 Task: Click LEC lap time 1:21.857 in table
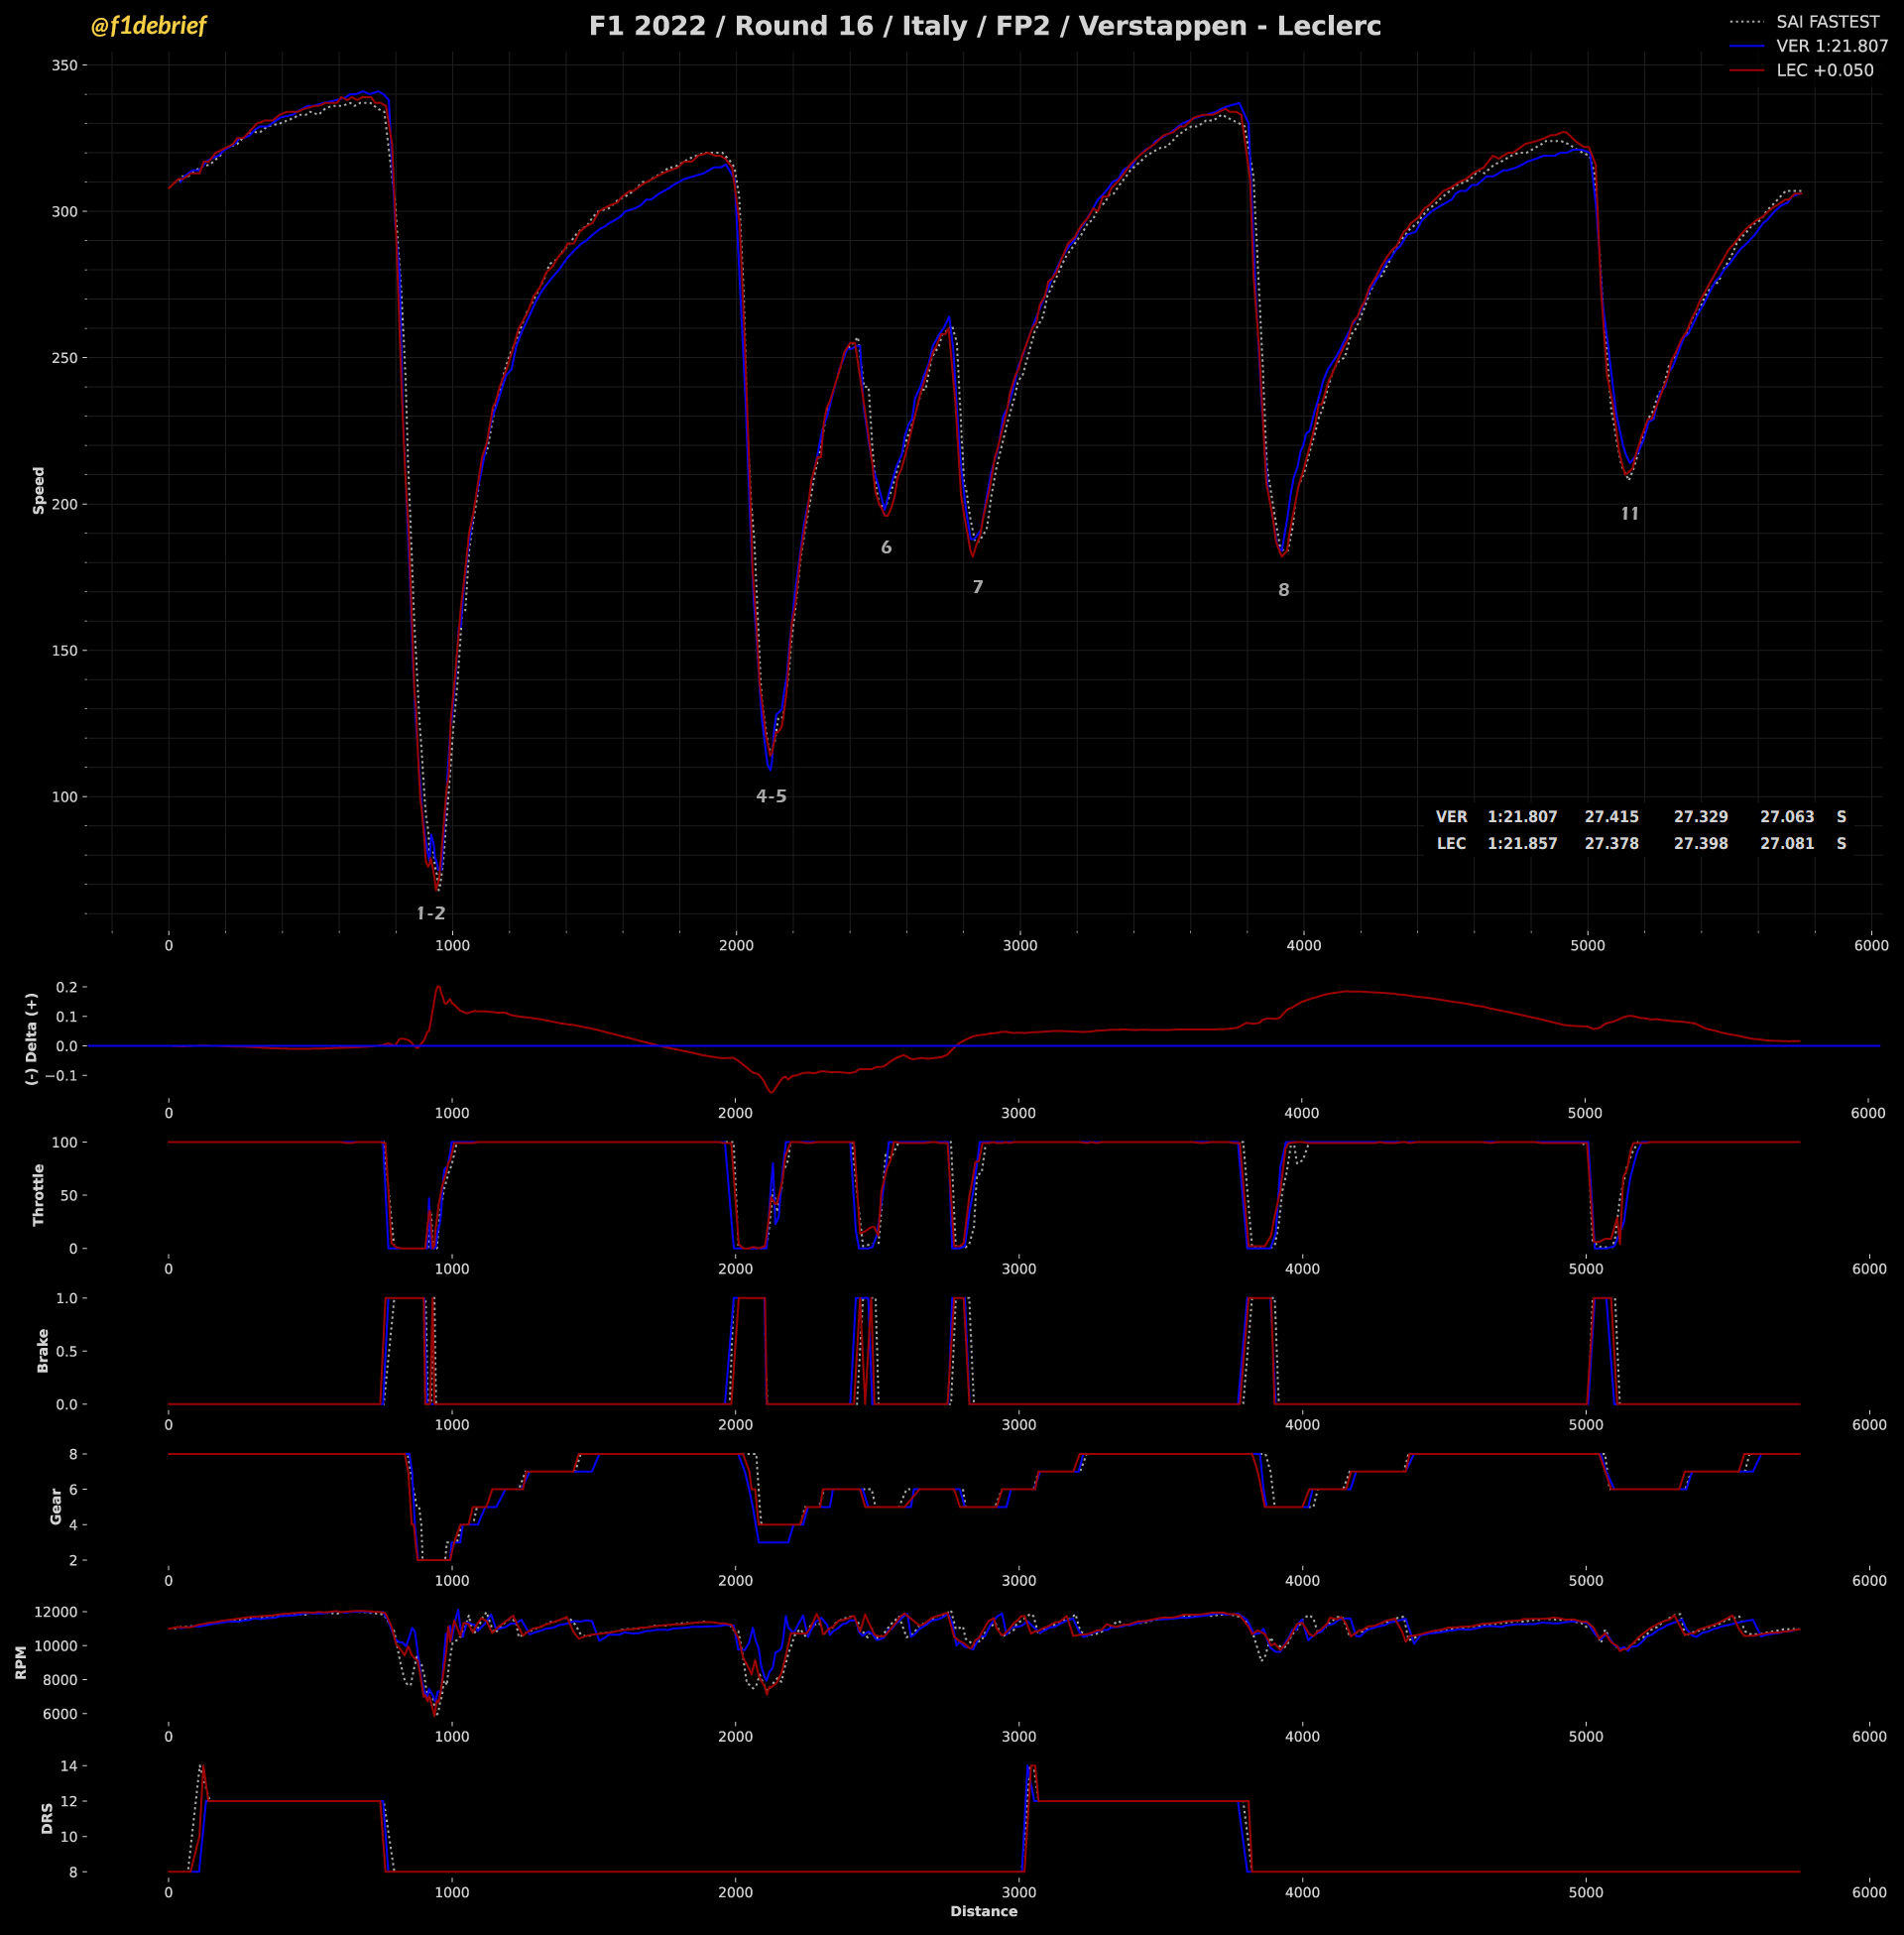pyautogui.click(x=1522, y=843)
